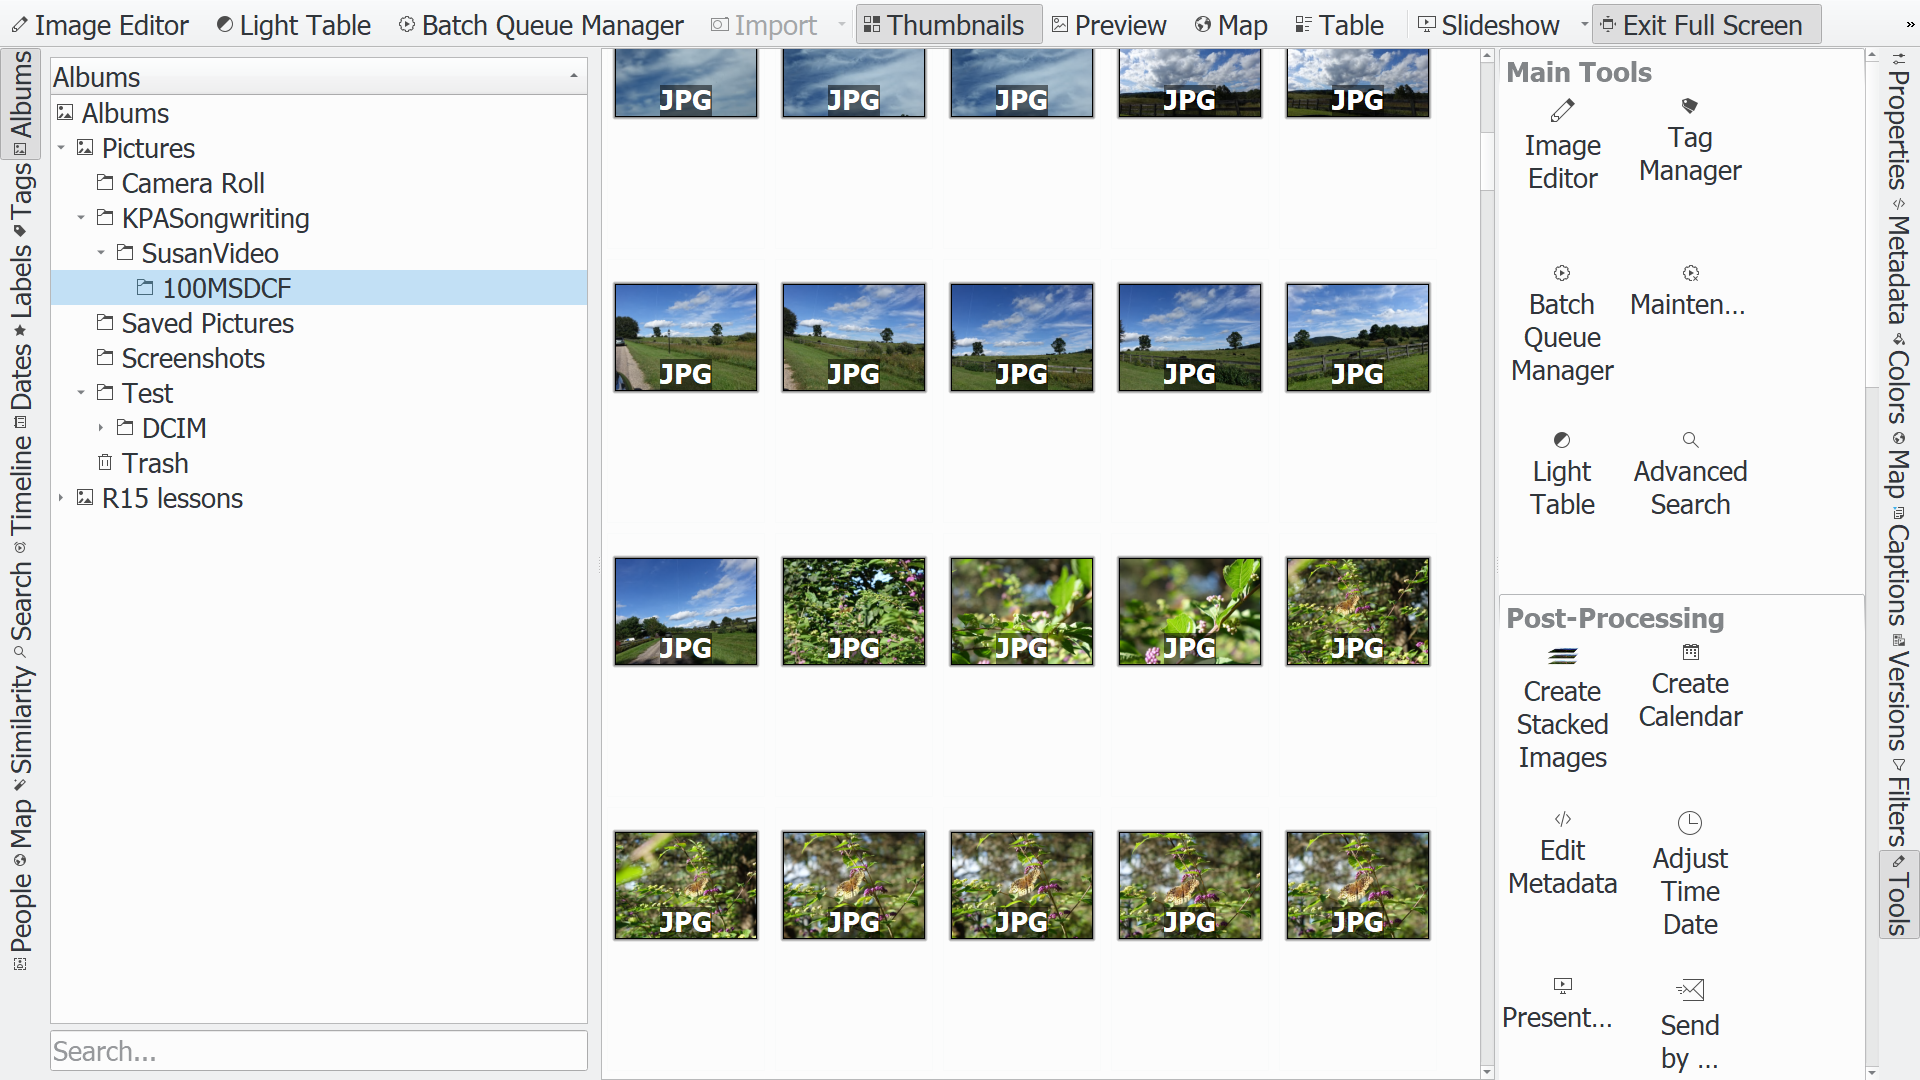Screen dimensions: 1920x1080
Task: Open the Image Editor tool in Main Tools
Action: pos(1562,147)
